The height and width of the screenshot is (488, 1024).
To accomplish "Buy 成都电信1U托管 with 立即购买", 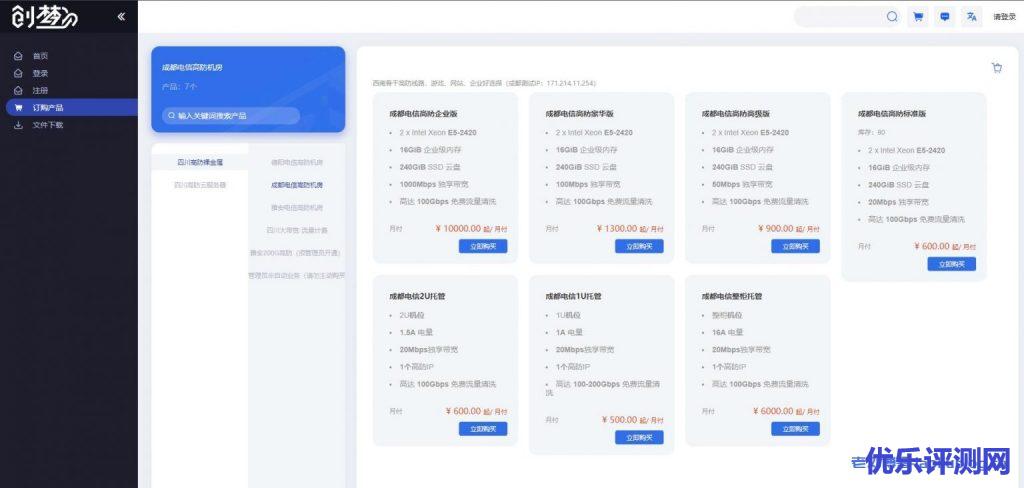I will click(639, 438).
